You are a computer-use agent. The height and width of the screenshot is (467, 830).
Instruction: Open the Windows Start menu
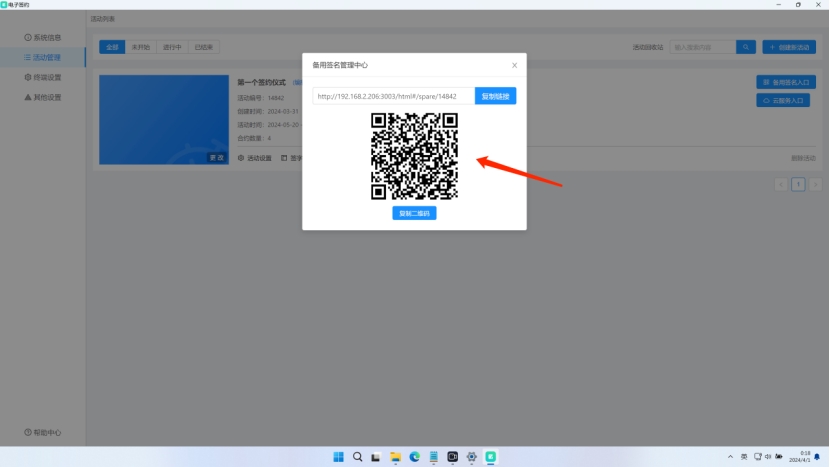[x=338, y=456]
